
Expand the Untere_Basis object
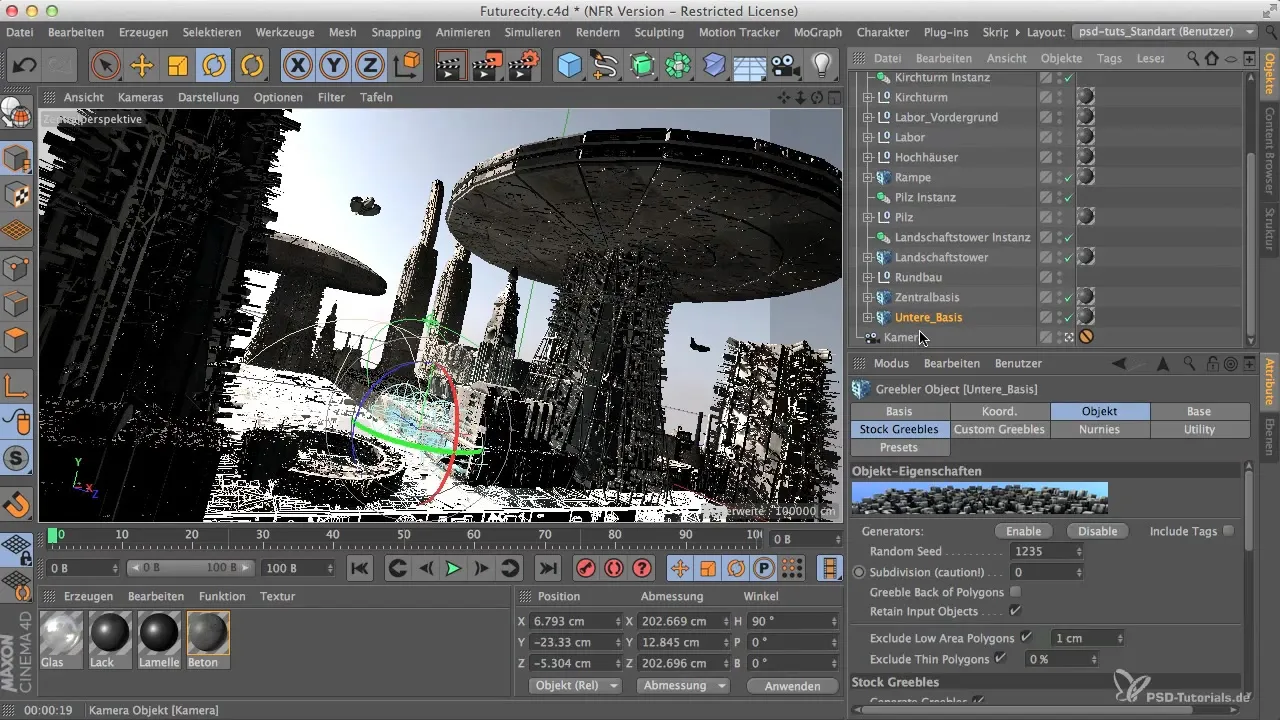coord(868,317)
